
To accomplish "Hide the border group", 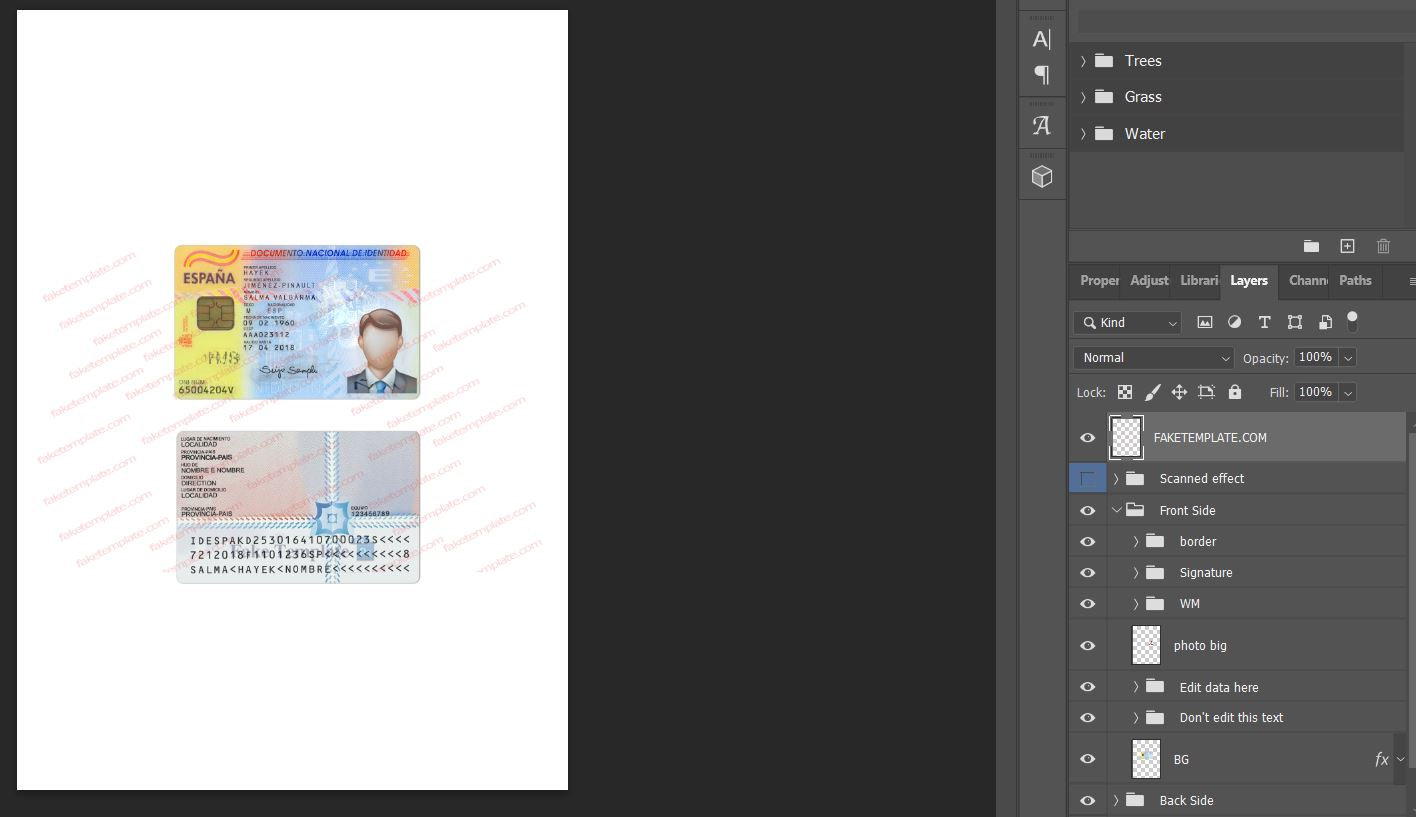I will (x=1088, y=542).
